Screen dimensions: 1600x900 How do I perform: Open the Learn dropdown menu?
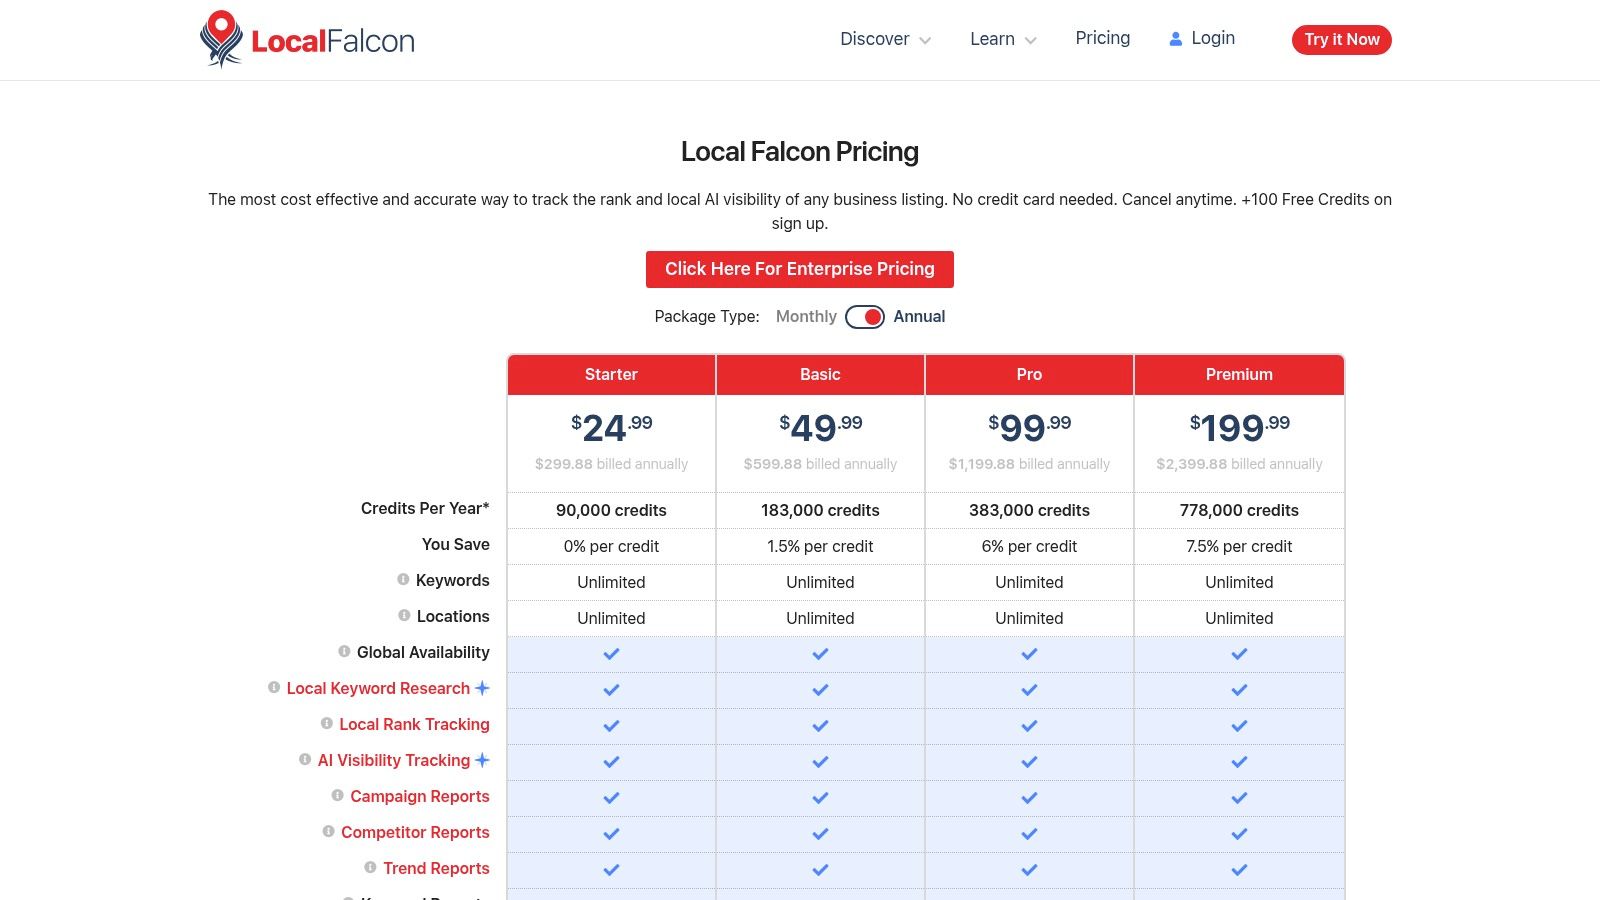[x=992, y=39]
